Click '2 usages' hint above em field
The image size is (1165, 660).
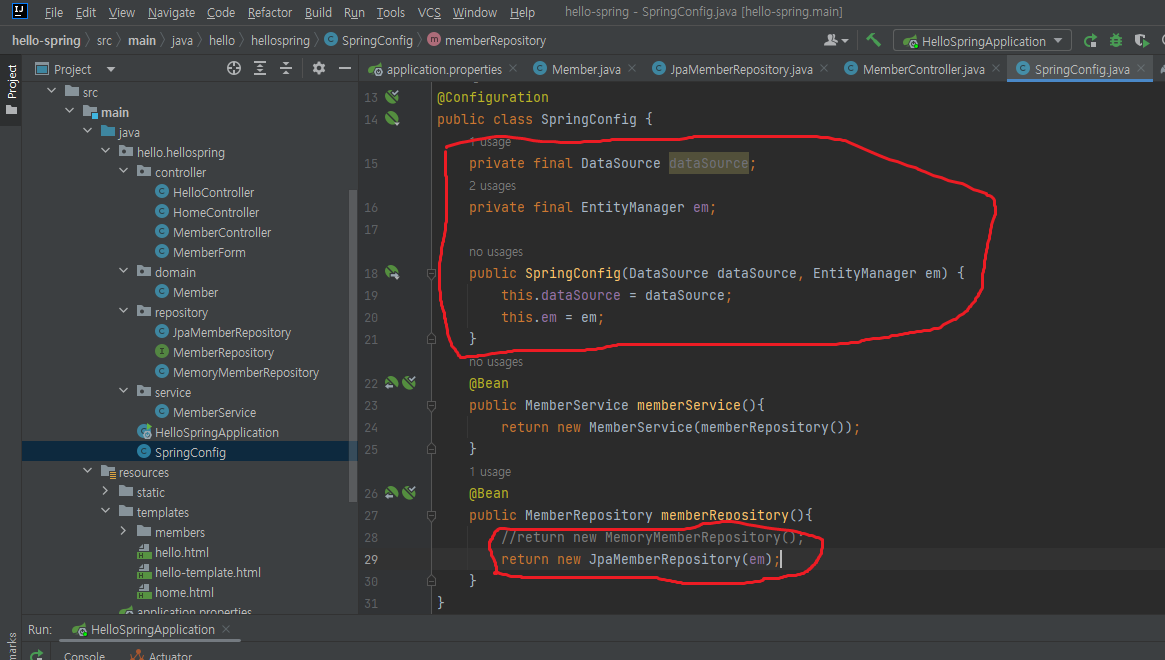492,185
